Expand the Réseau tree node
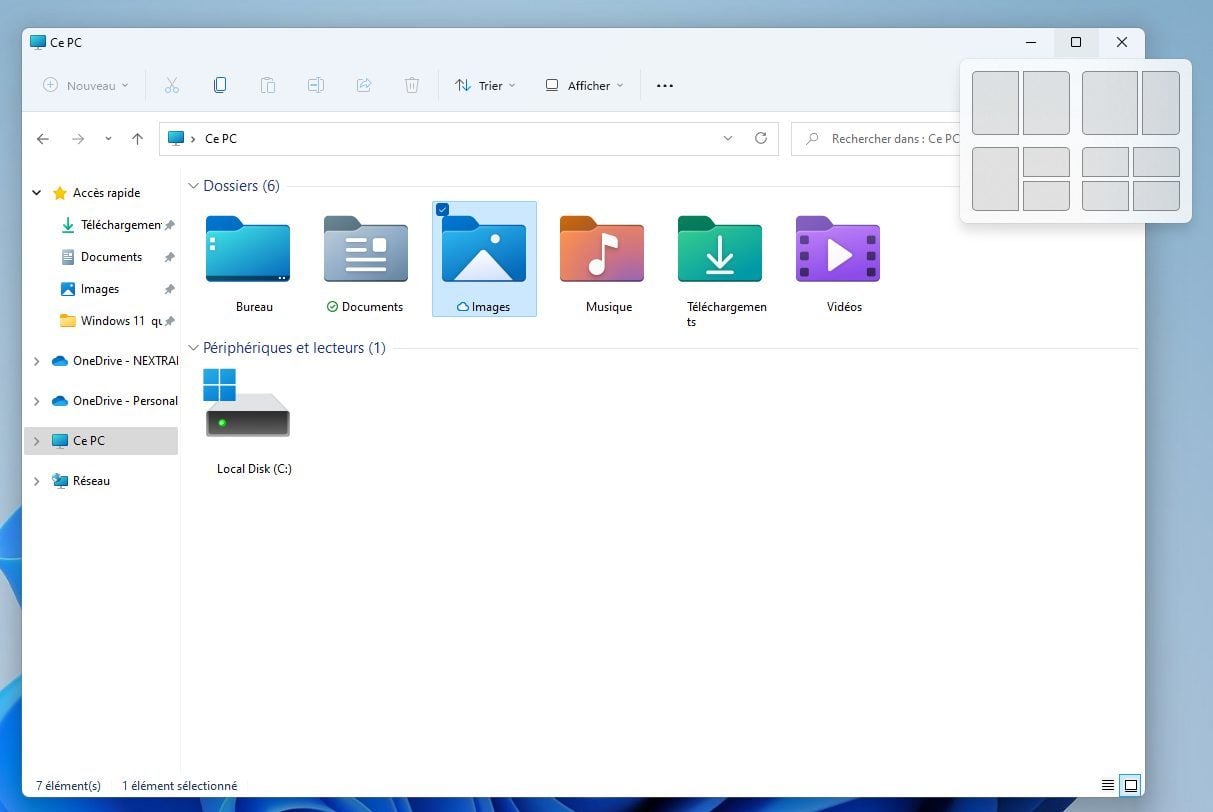The width and height of the screenshot is (1213, 812). 37,481
